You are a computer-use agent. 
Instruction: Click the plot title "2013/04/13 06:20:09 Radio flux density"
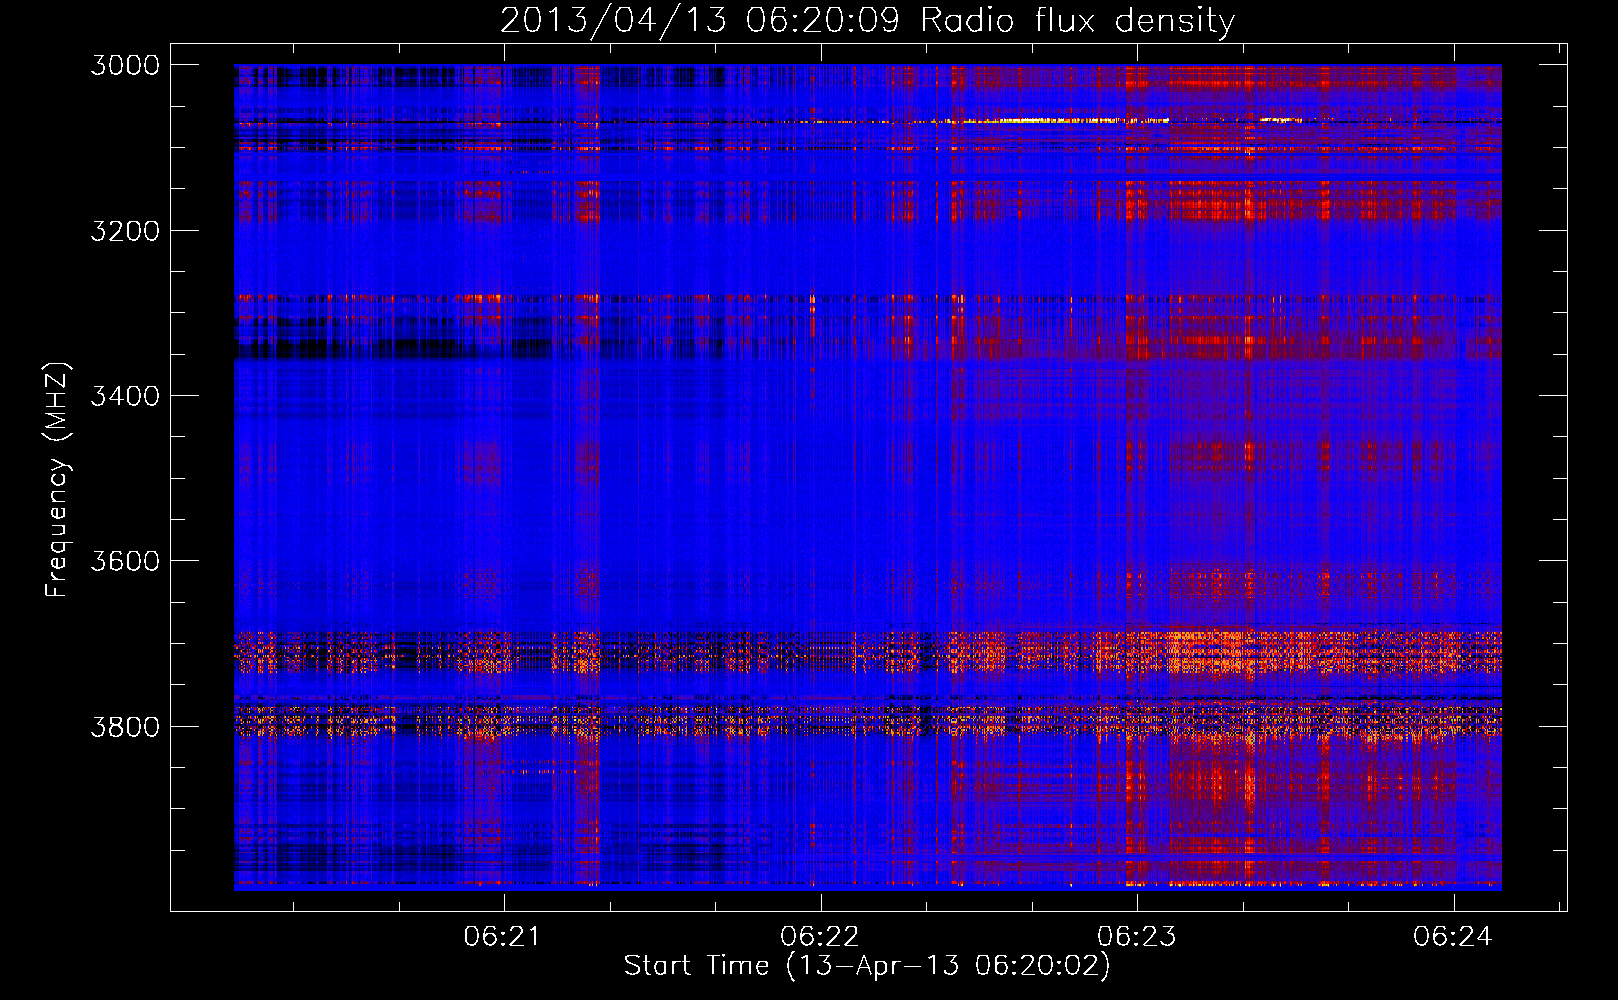click(867, 20)
